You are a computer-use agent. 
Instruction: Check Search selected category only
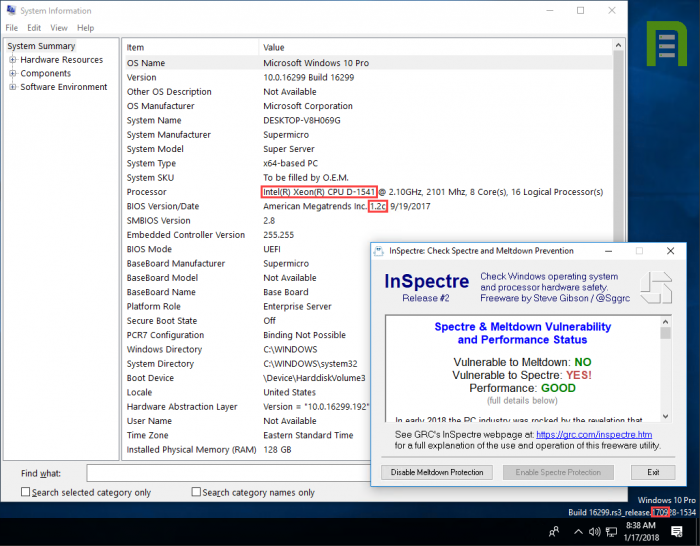coord(25,492)
